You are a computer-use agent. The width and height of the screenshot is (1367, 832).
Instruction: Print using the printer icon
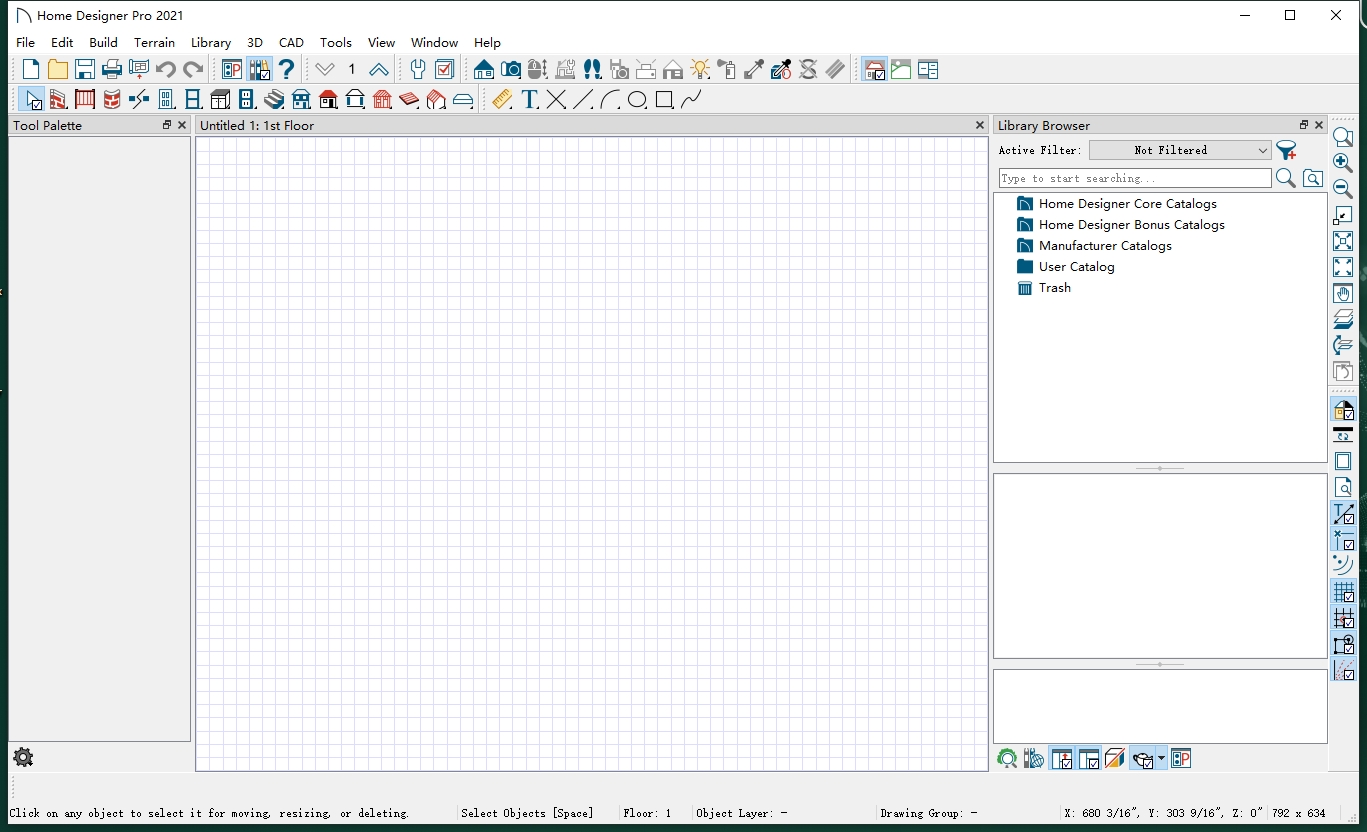[112, 70]
